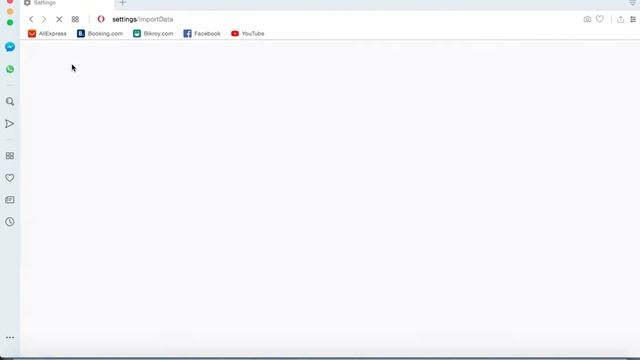Share the page with share icon
Screen dimensions: 640x360
coord(620,19)
